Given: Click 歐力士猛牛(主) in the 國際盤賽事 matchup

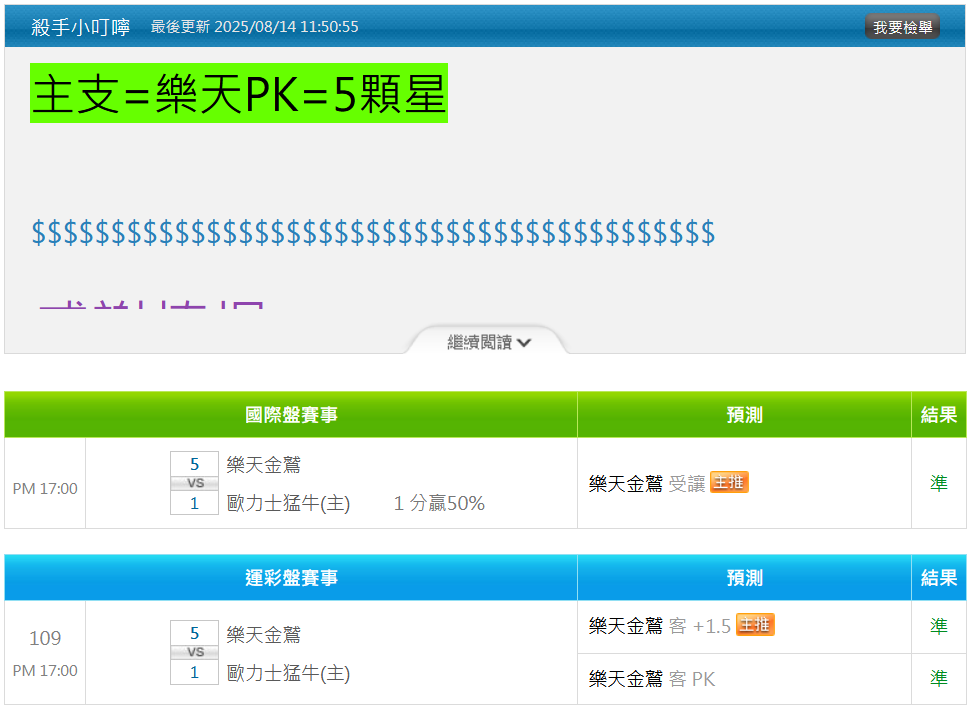Looking at the screenshot, I should click(x=288, y=503).
